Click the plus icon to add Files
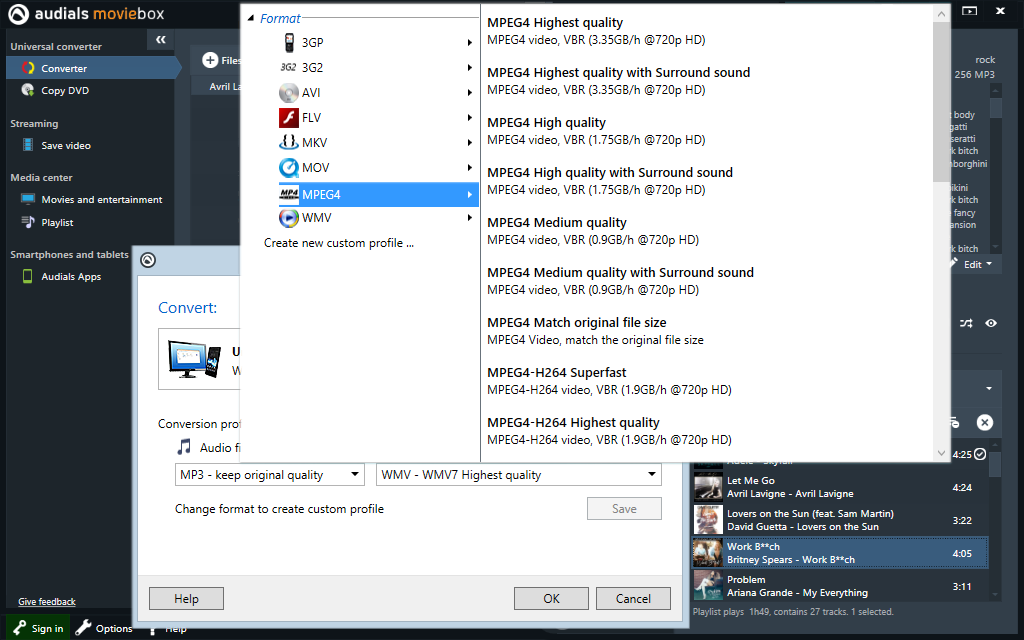 click(210, 60)
